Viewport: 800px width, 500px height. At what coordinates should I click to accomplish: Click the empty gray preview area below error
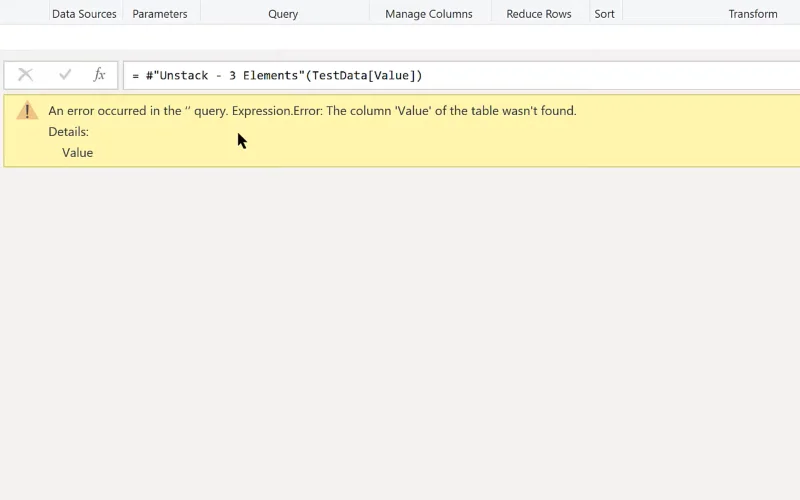coord(400,332)
